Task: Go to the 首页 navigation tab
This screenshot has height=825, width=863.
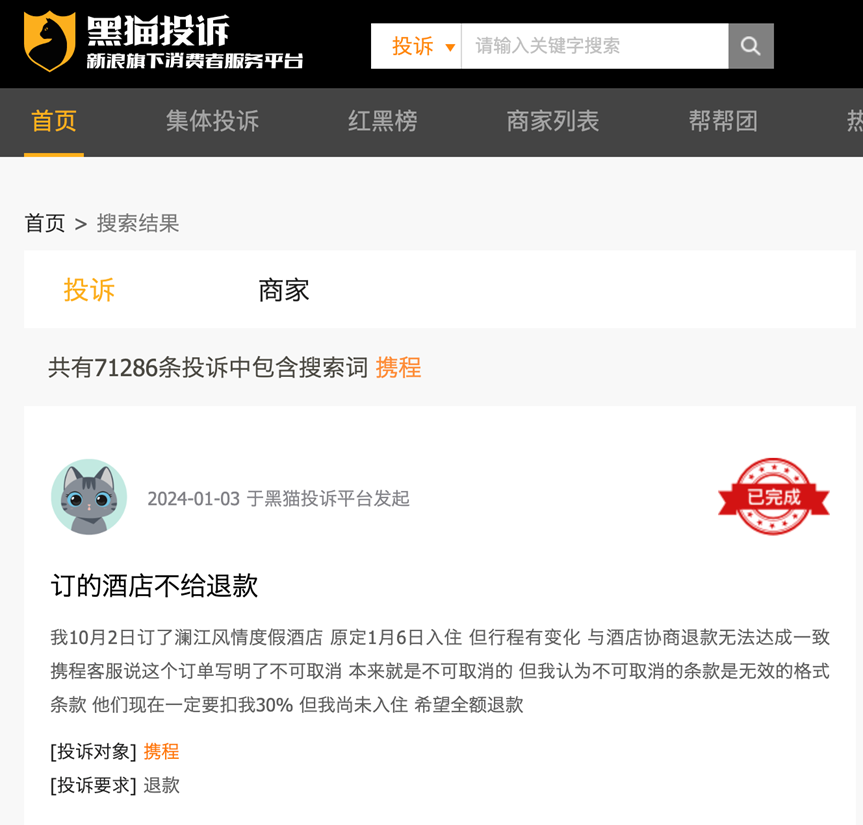Action: point(53,121)
